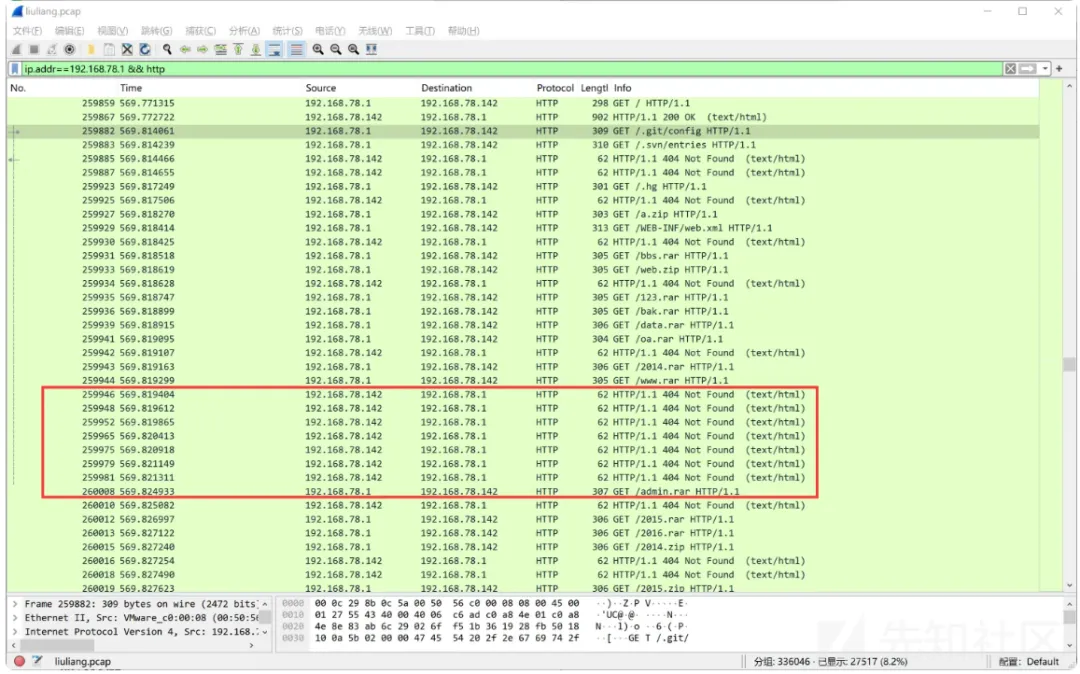The image size is (1080, 674).
Task: Click the go to first packet icon
Action: tap(238, 49)
